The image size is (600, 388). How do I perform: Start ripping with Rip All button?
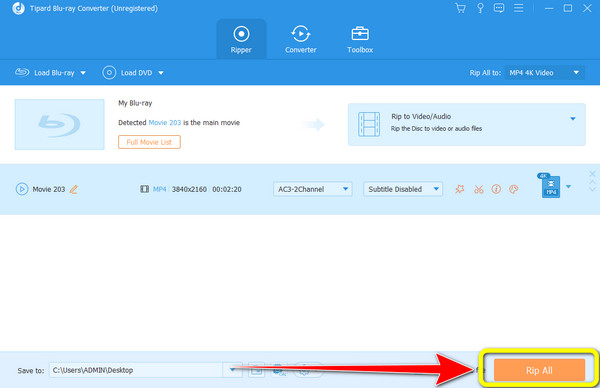[x=539, y=370]
